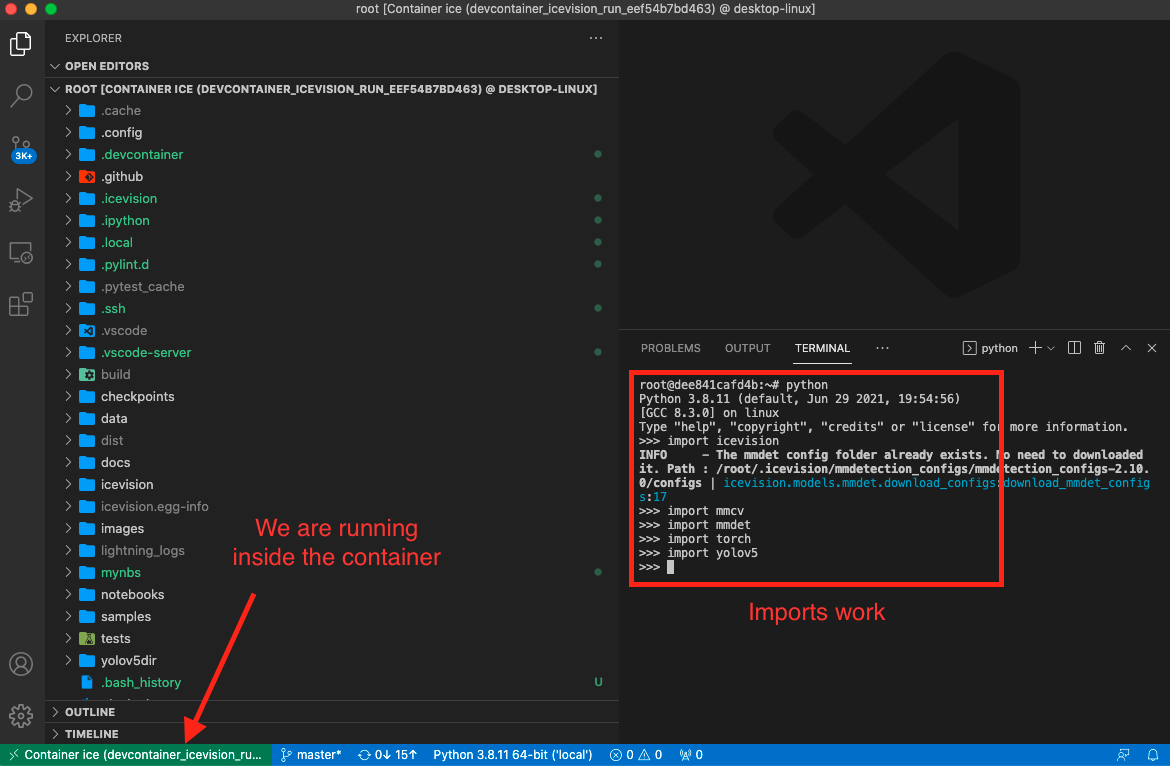Switch to the Output tab
The image size is (1170, 766).
(747, 348)
